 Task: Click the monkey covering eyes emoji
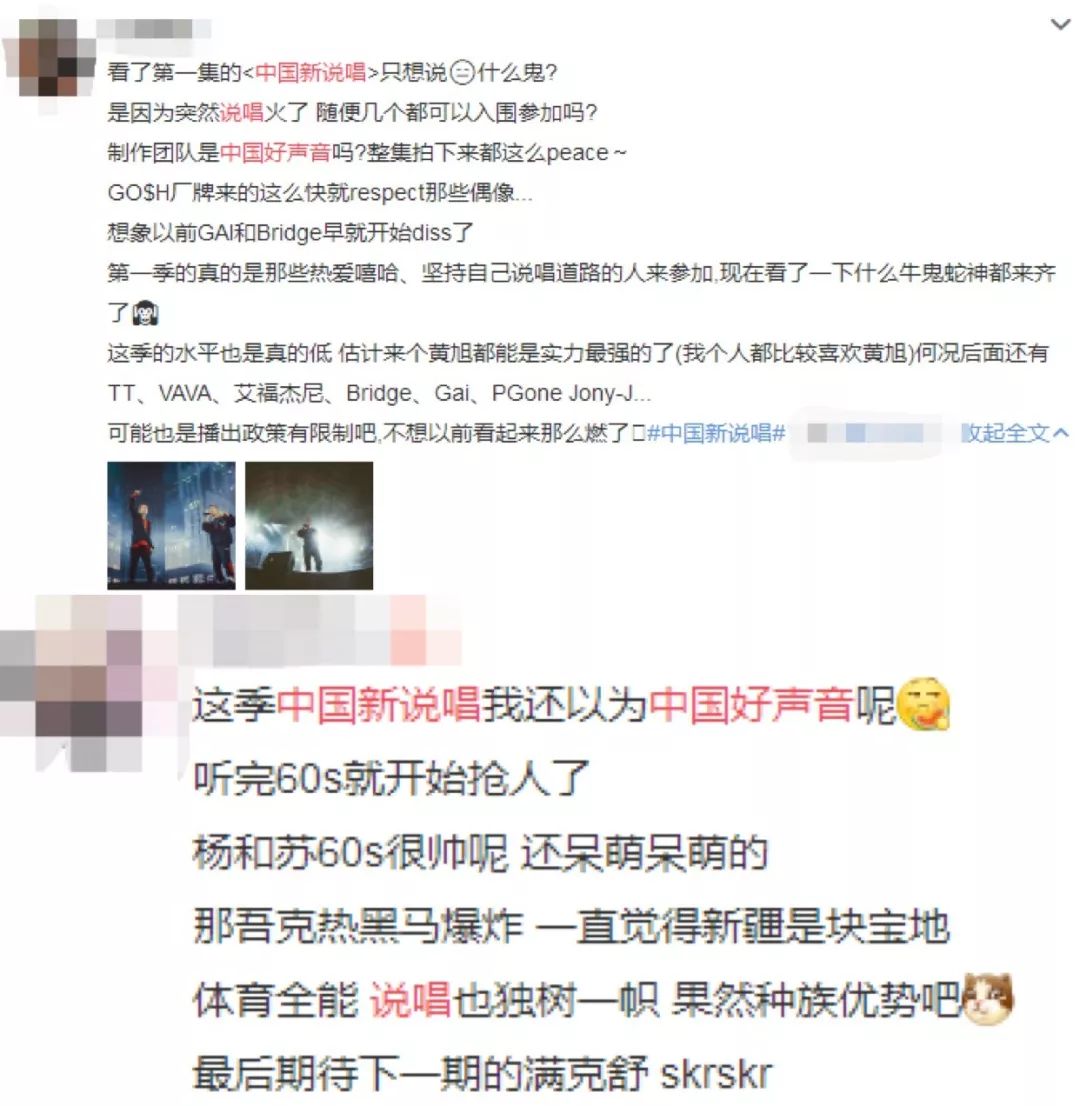145,312
